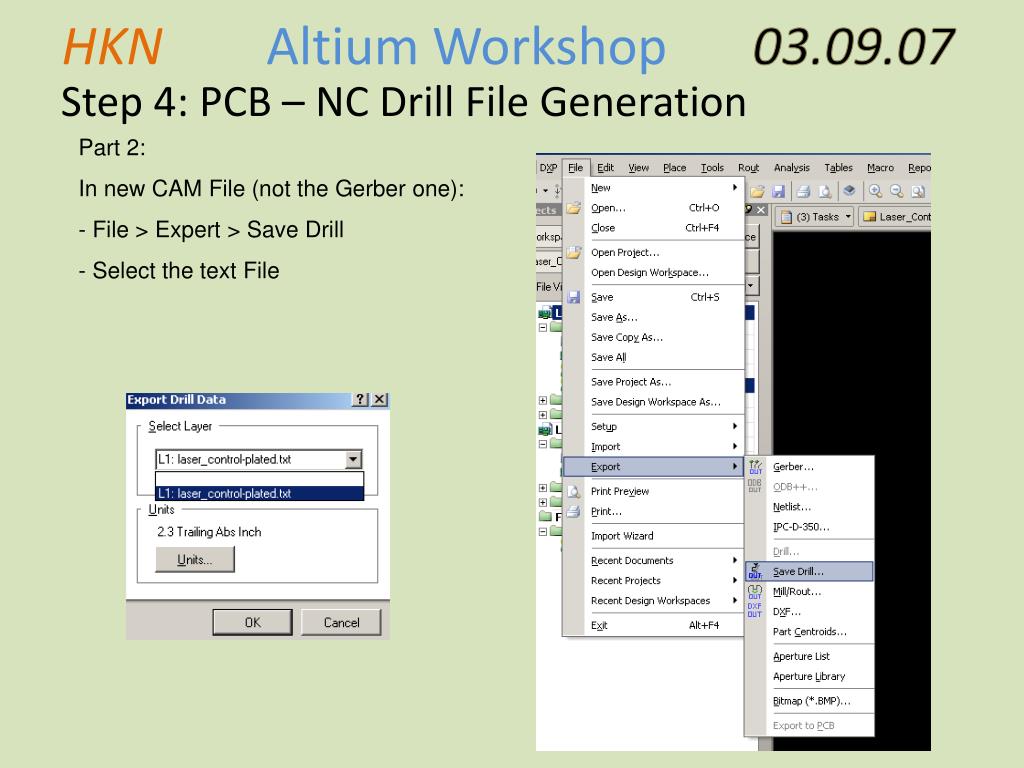Open the Place menu
Screen dimensions: 1024x768
[x=675, y=167]
